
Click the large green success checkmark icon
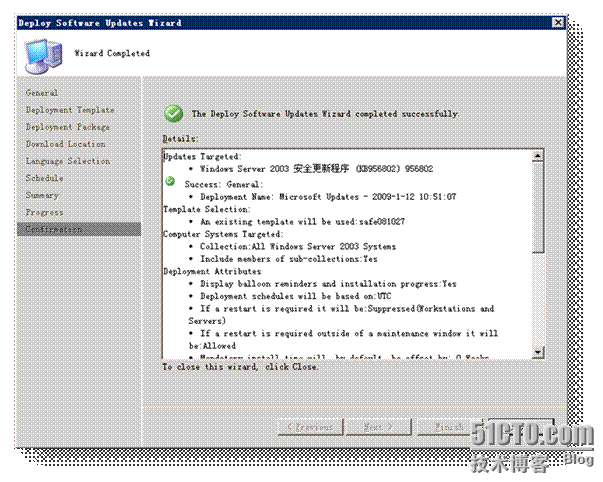coord(173,113)
